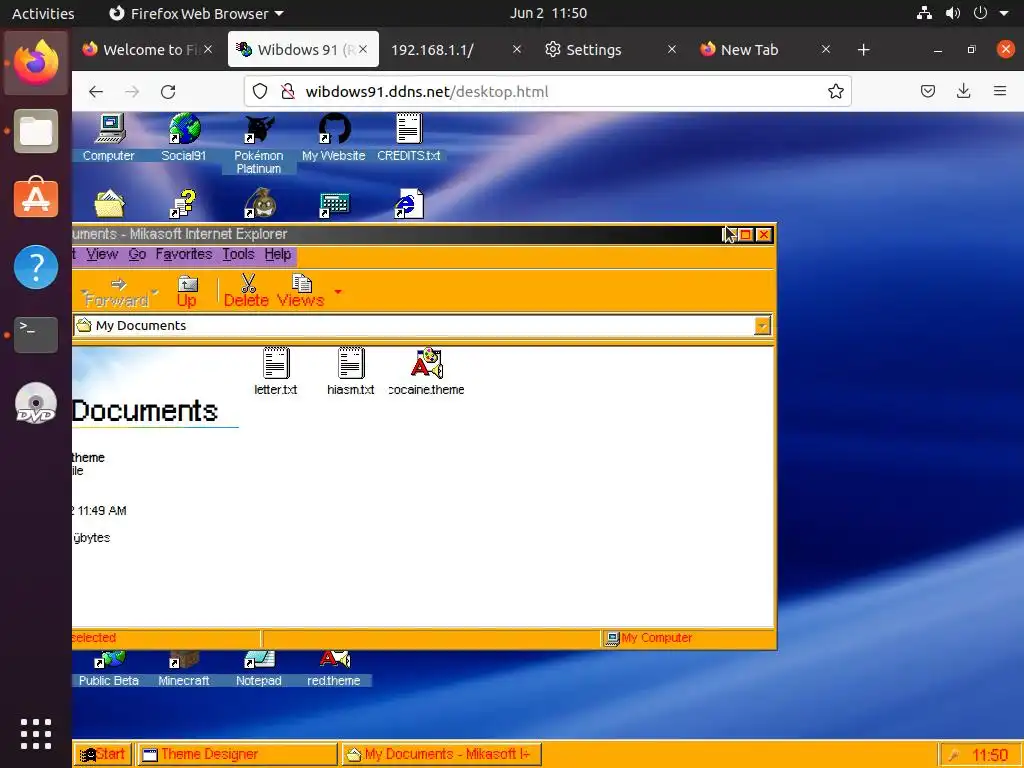
Task: Open Activities overview
Action: click(43, 13)
